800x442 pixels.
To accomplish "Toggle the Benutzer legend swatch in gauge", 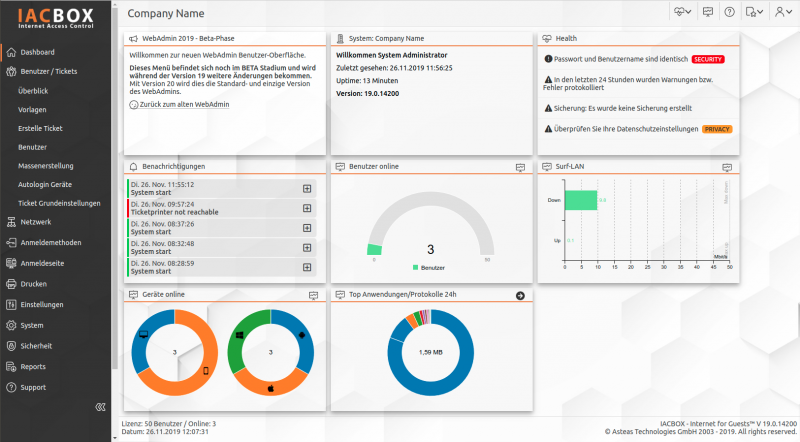I will [x=416, y=269].
